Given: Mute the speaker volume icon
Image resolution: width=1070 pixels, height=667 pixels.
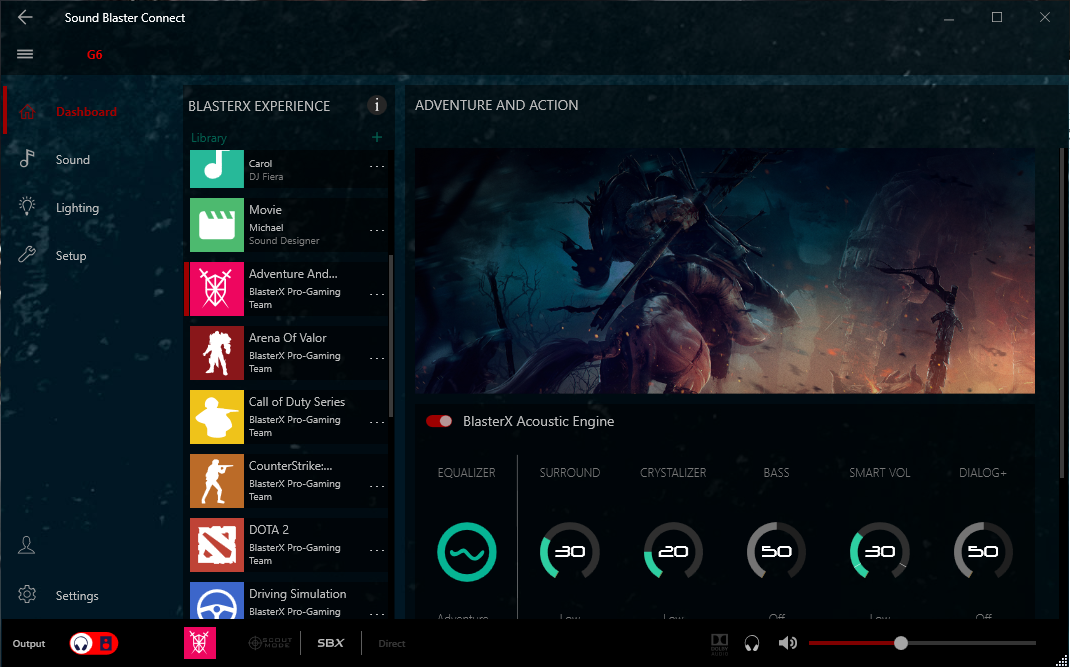Looking at the screenshot, I should [787, 643].
